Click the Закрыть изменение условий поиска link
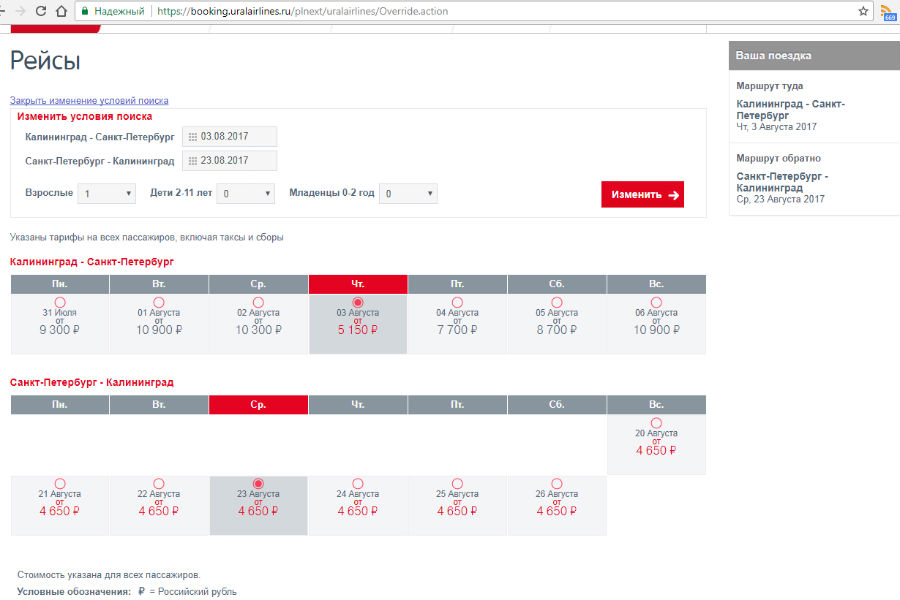 (89, 100)
